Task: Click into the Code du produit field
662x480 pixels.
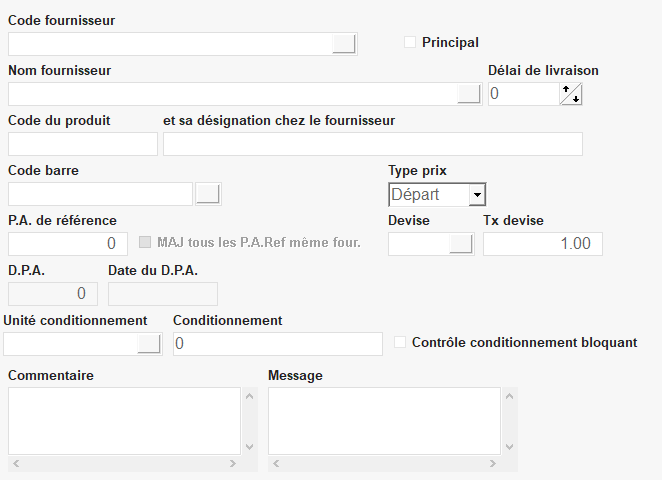Action: point(83,144)
